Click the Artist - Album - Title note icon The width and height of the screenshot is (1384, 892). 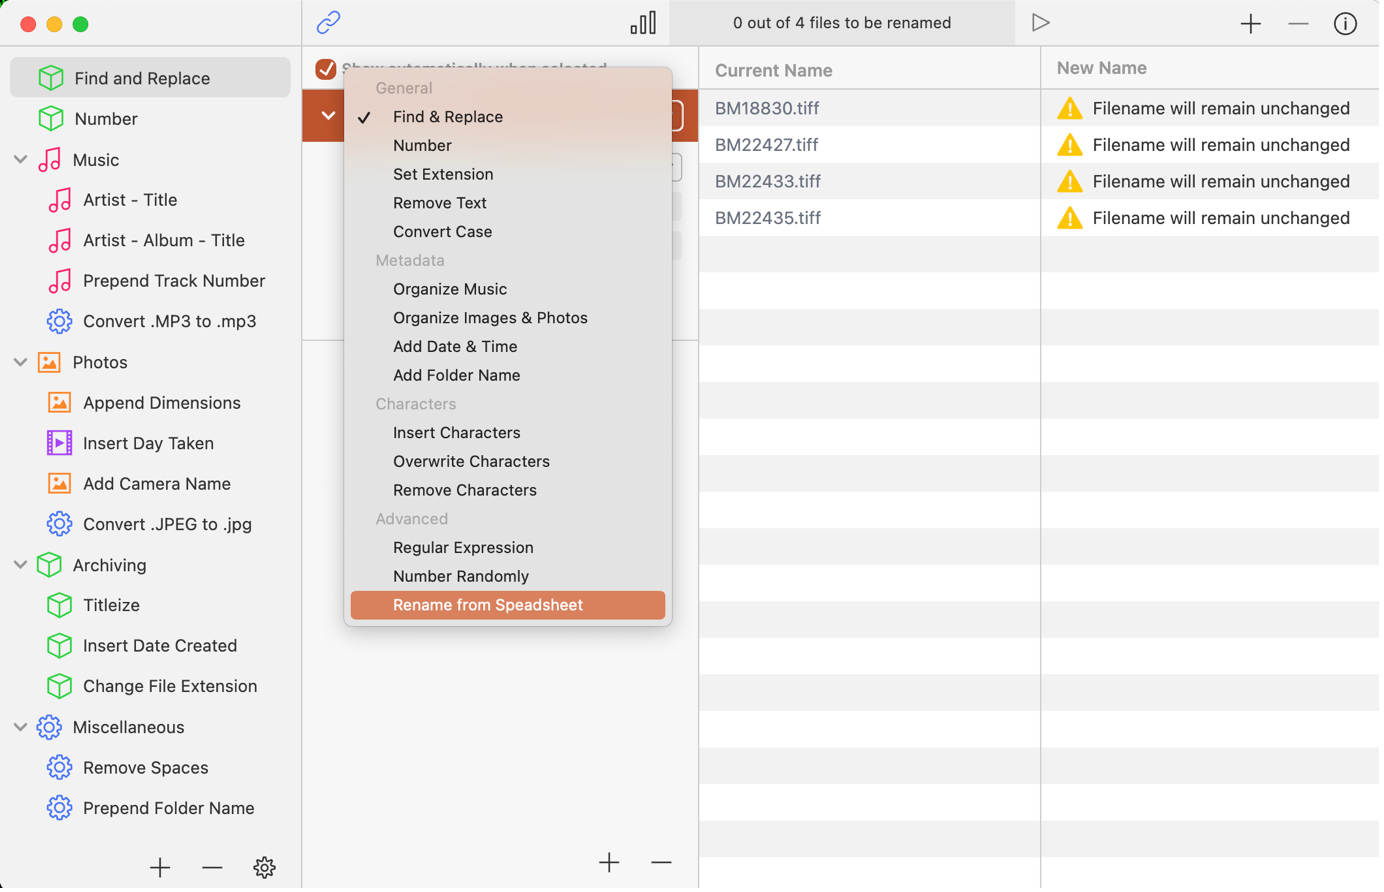click(60, 241)
